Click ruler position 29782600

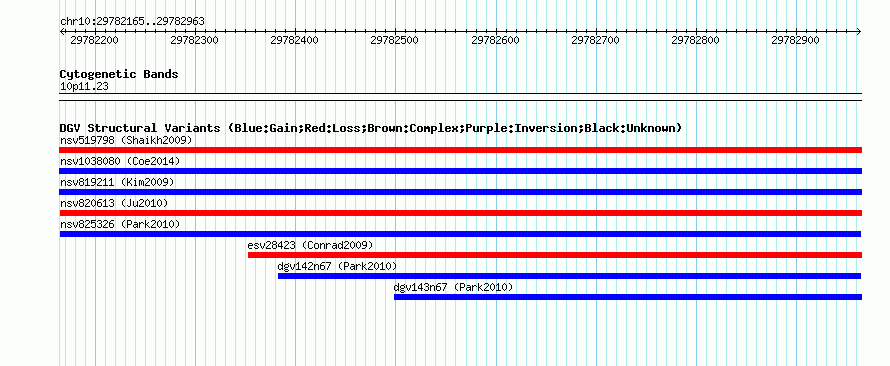click(x=496, y=40)
